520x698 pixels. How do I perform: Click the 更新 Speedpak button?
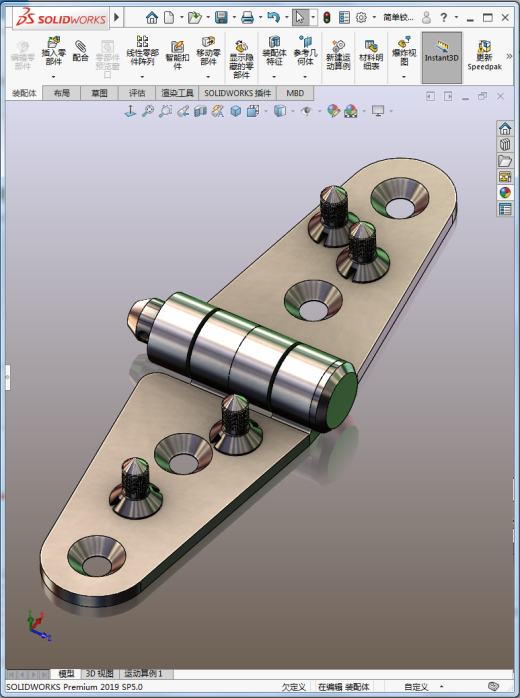[484, 55]
